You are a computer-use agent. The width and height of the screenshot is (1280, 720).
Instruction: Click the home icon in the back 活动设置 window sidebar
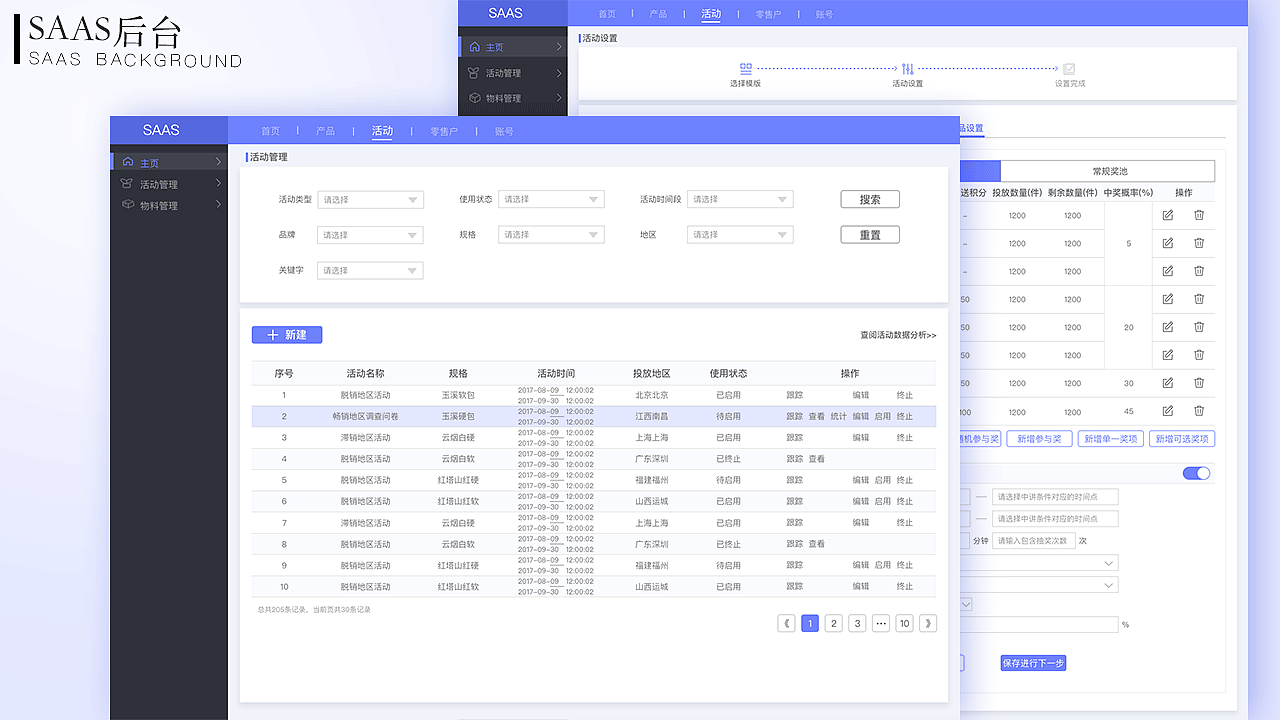point(474,47)
